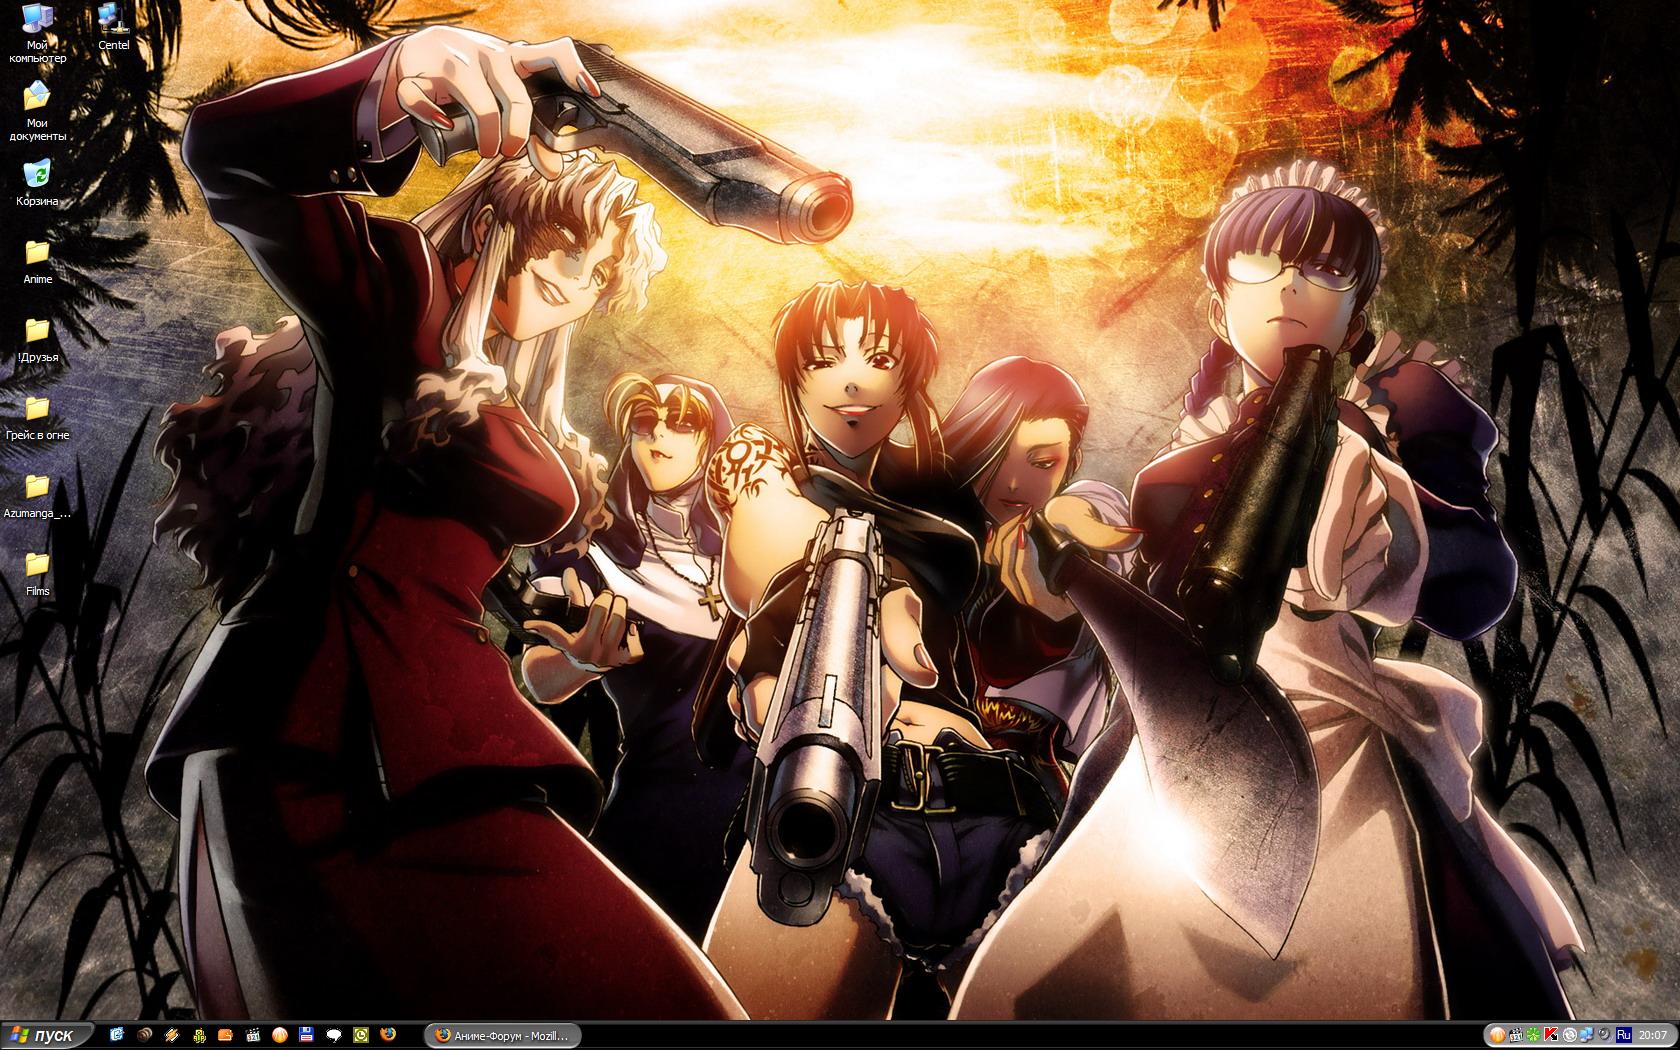Click the пуск Start button
This screenshot has width=1680, height=1050.
(48, 1035)
